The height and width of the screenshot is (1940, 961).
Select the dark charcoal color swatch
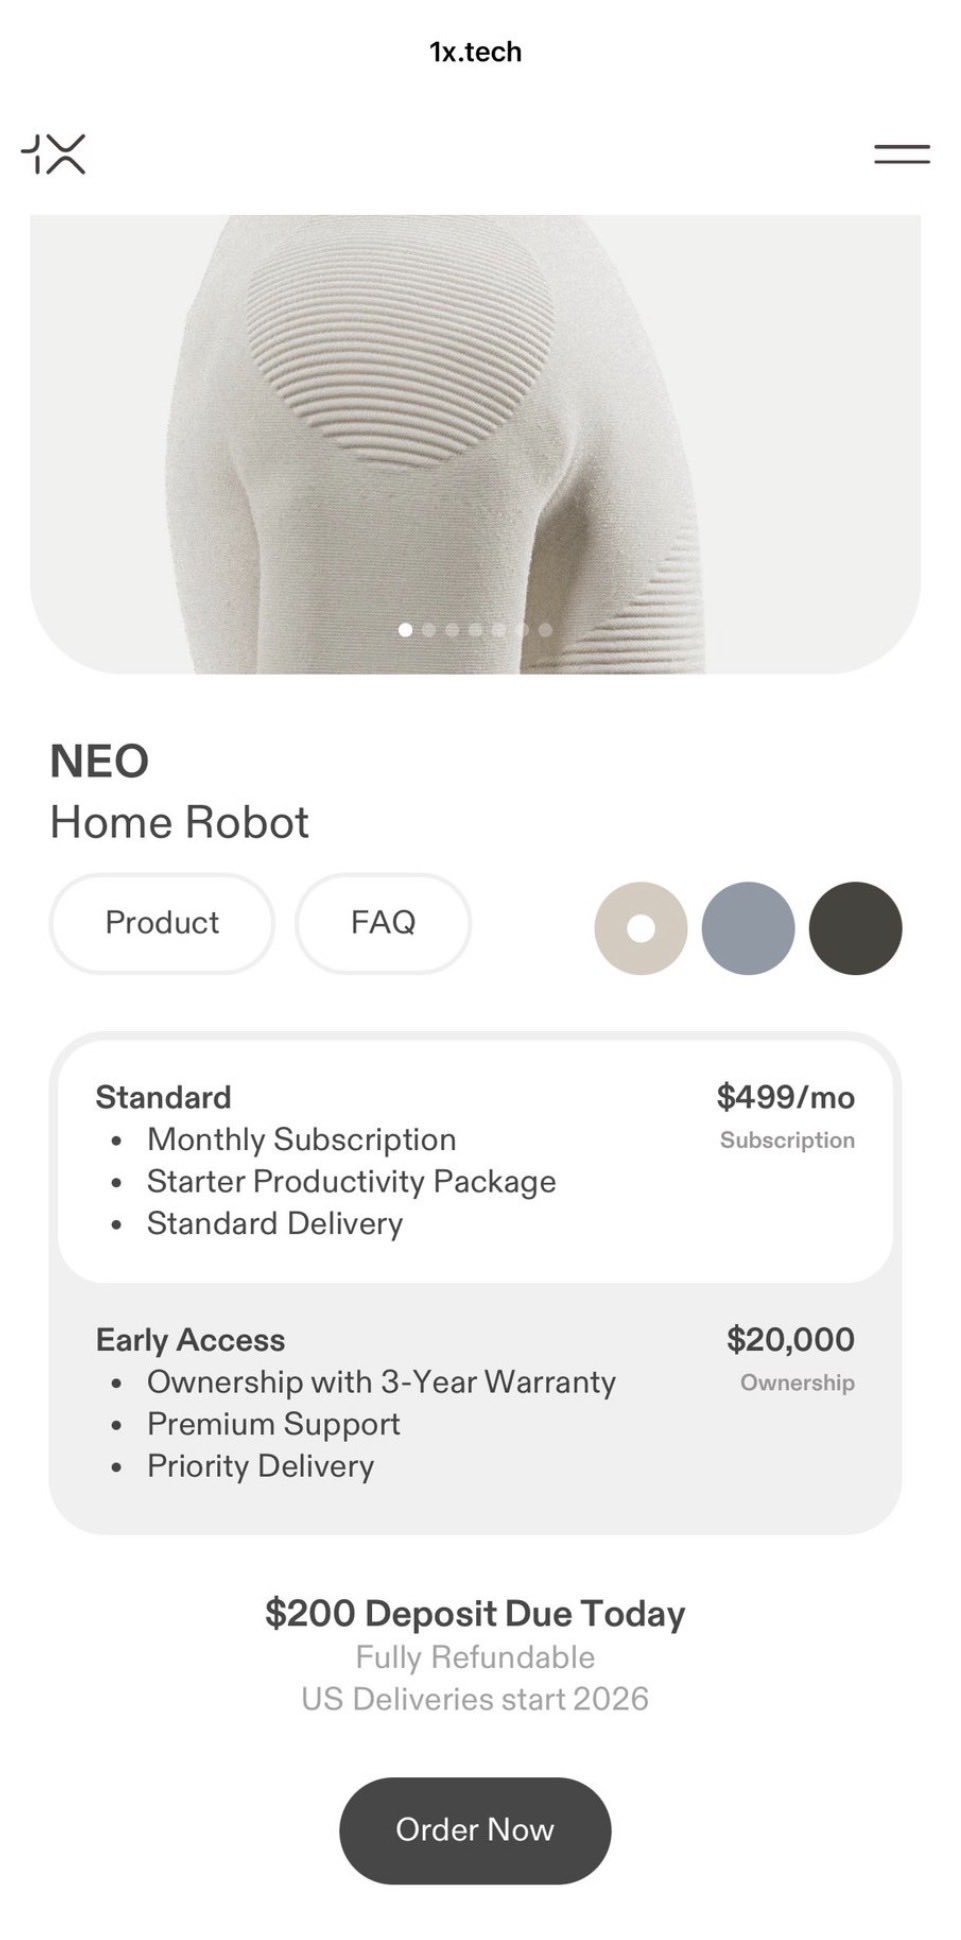pos(855,928)
